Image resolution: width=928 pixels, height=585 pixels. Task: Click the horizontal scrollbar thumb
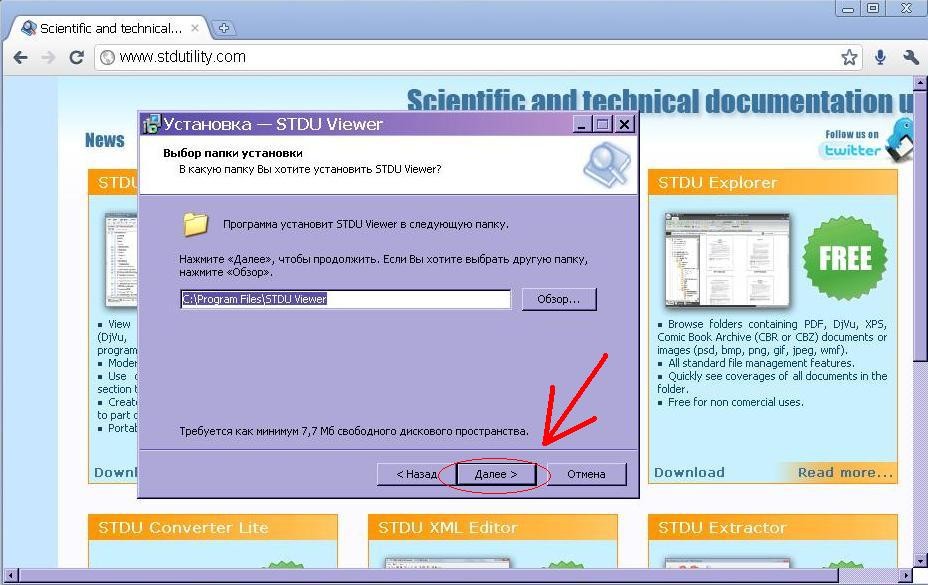pyautogui.click(x=428, y=575)
